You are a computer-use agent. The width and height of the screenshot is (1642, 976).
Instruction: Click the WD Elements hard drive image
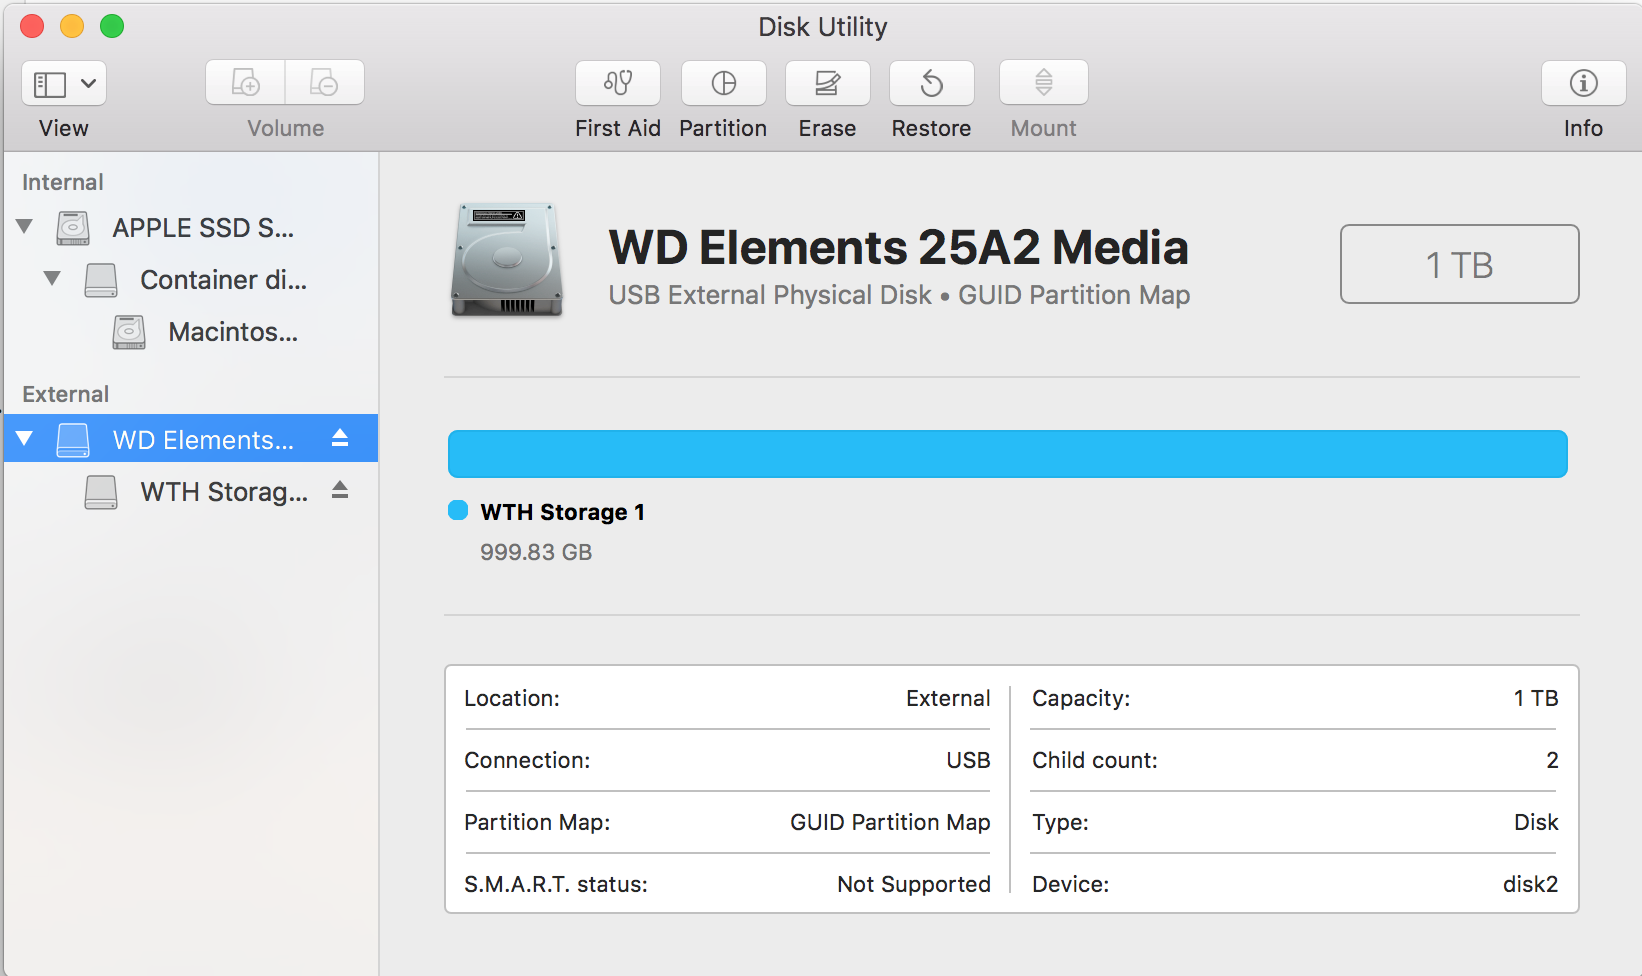coord(507,260)
